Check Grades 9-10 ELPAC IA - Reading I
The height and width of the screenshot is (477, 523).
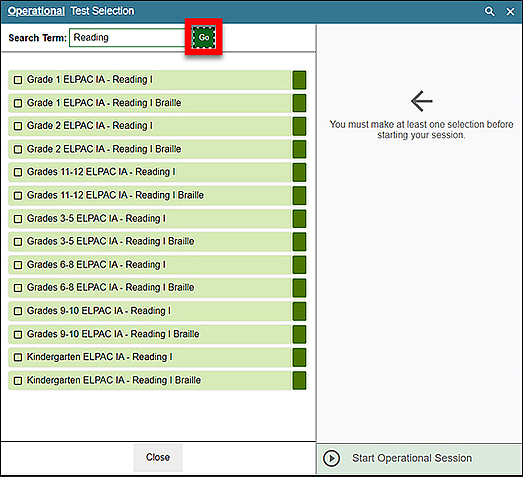18,311
